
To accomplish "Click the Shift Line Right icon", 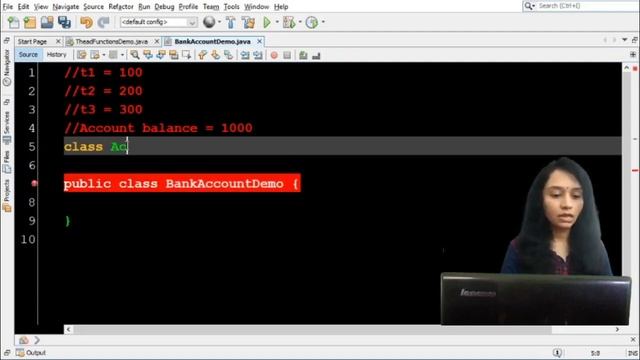I will 258,55.
